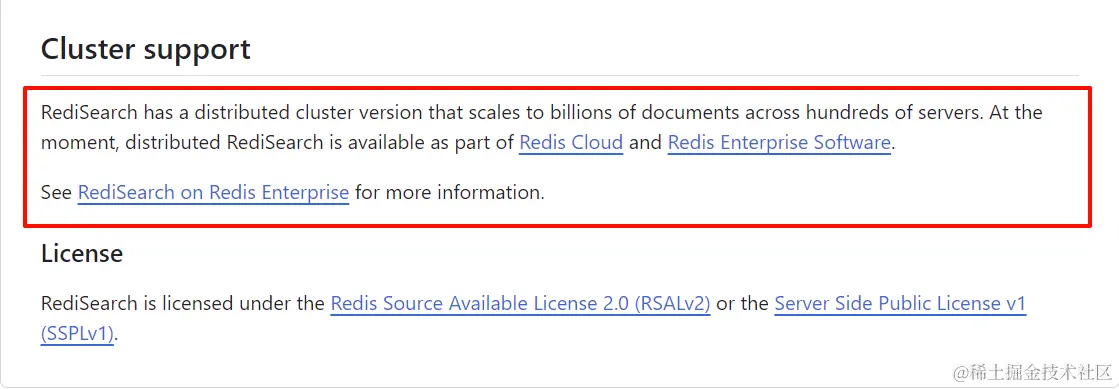This screenshot has width=1119, height=389.
Task: Click the (SSPLv1) link text
Action: pyautogui.click(x=78, y=334)
